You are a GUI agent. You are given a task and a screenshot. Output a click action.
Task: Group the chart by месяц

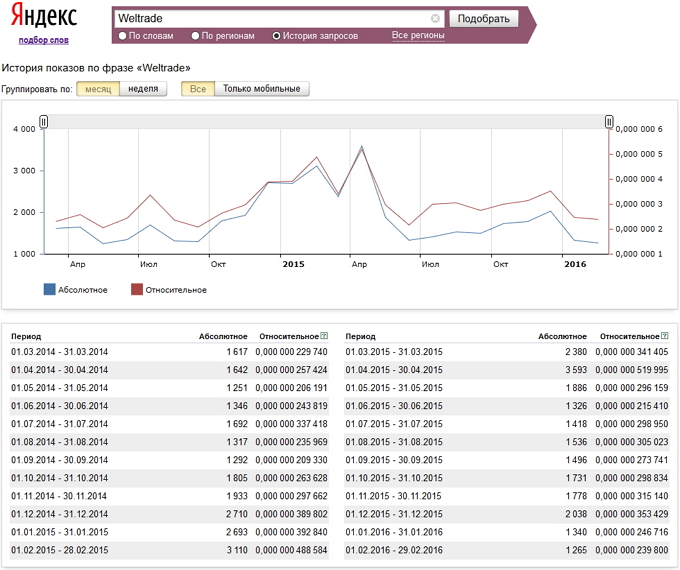(98, 89)
